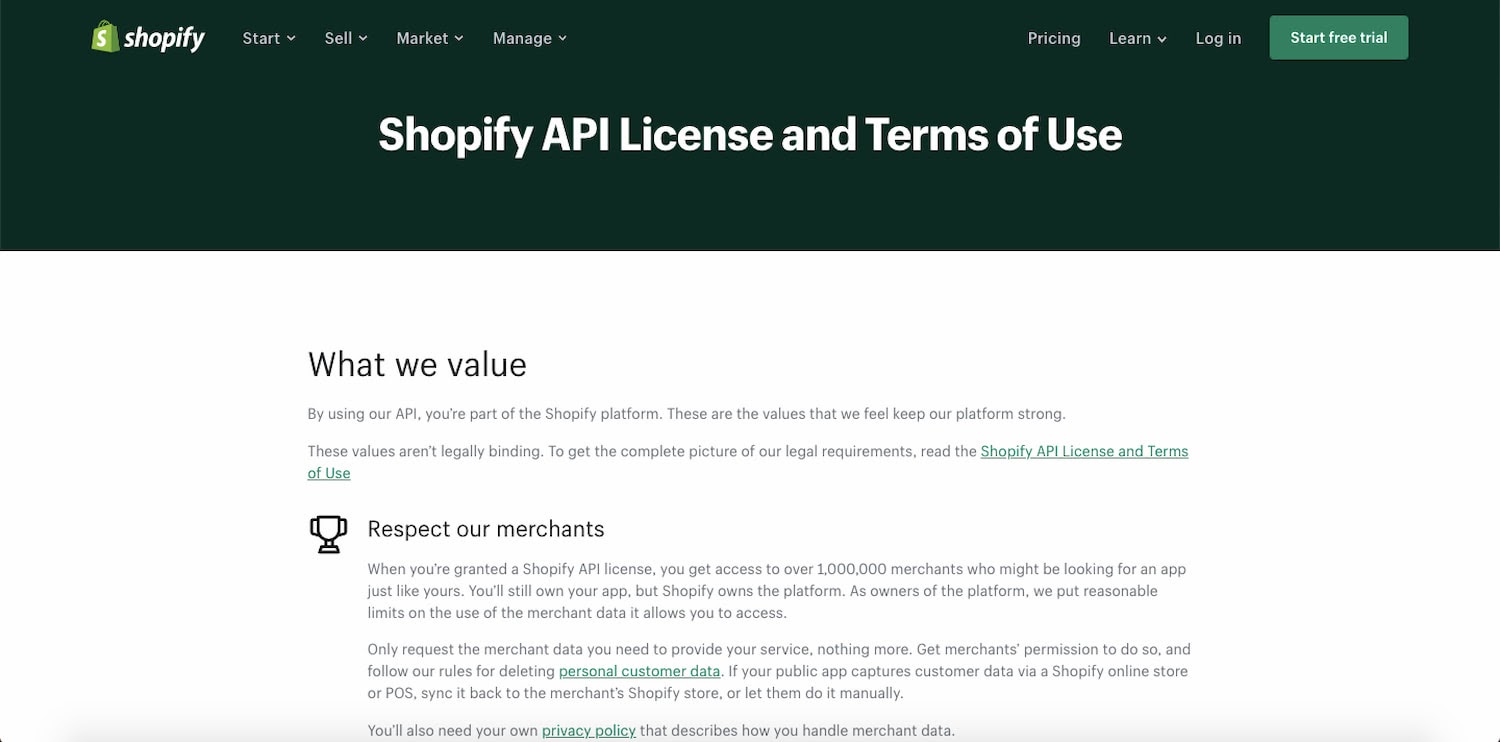Open the Learn menu item

click(x=1130, y=38)
